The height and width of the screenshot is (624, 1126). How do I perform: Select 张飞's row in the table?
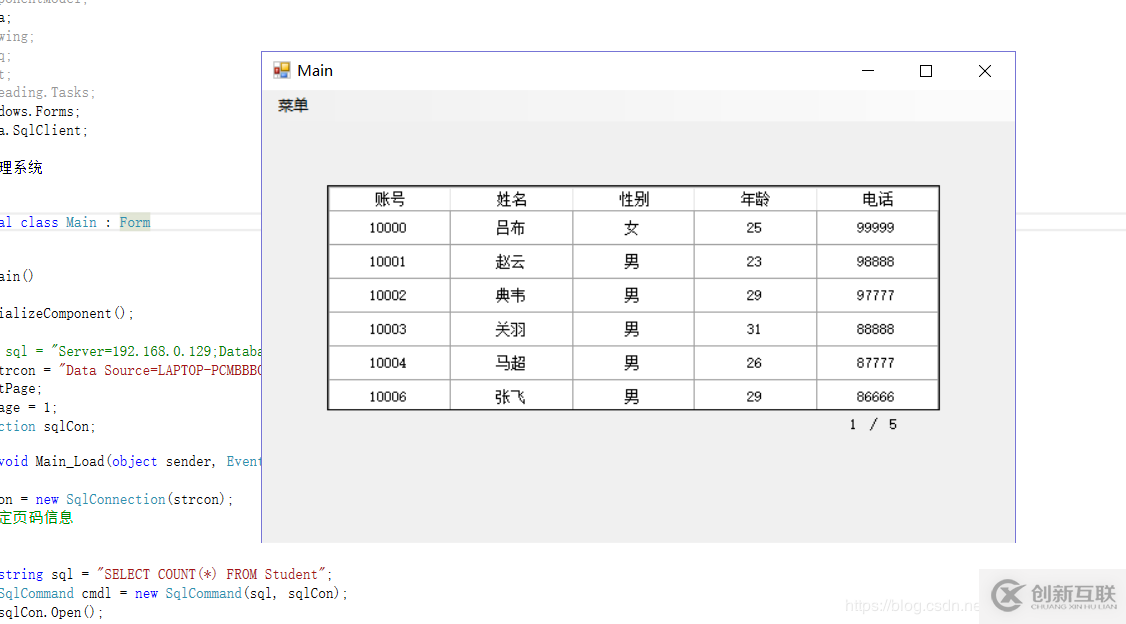(510, 396)
